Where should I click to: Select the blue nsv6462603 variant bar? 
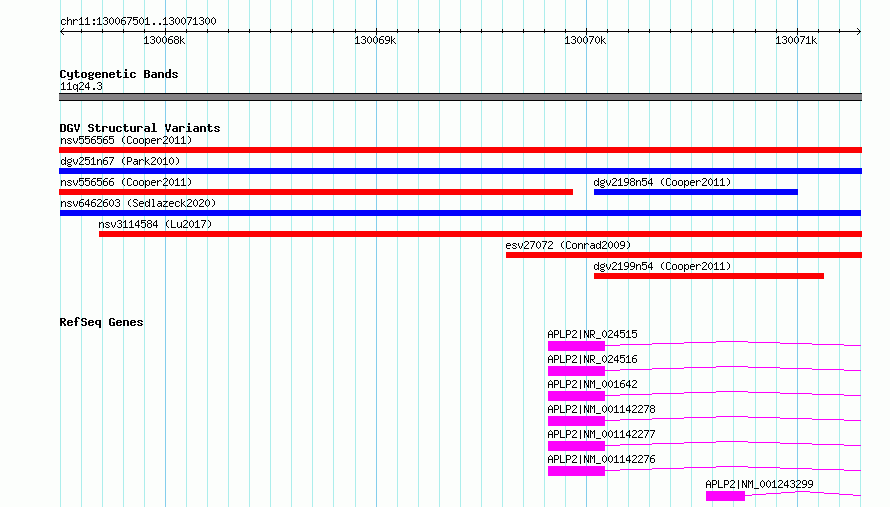(x=460, y=213)
